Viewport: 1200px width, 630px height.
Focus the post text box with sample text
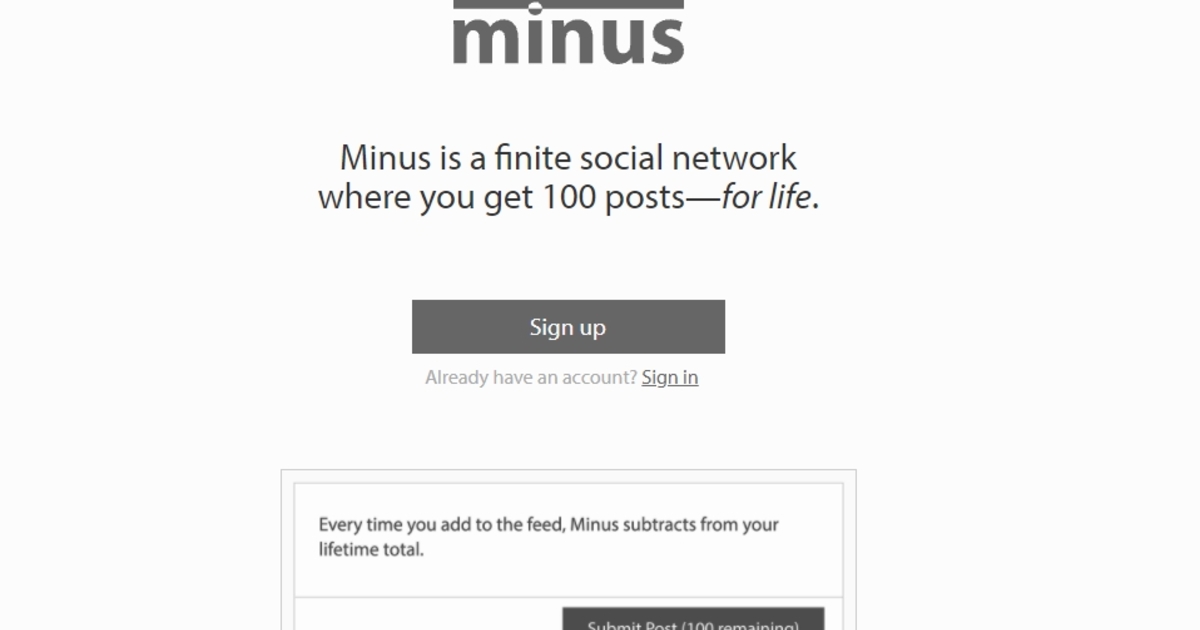[x=568, y=538]
